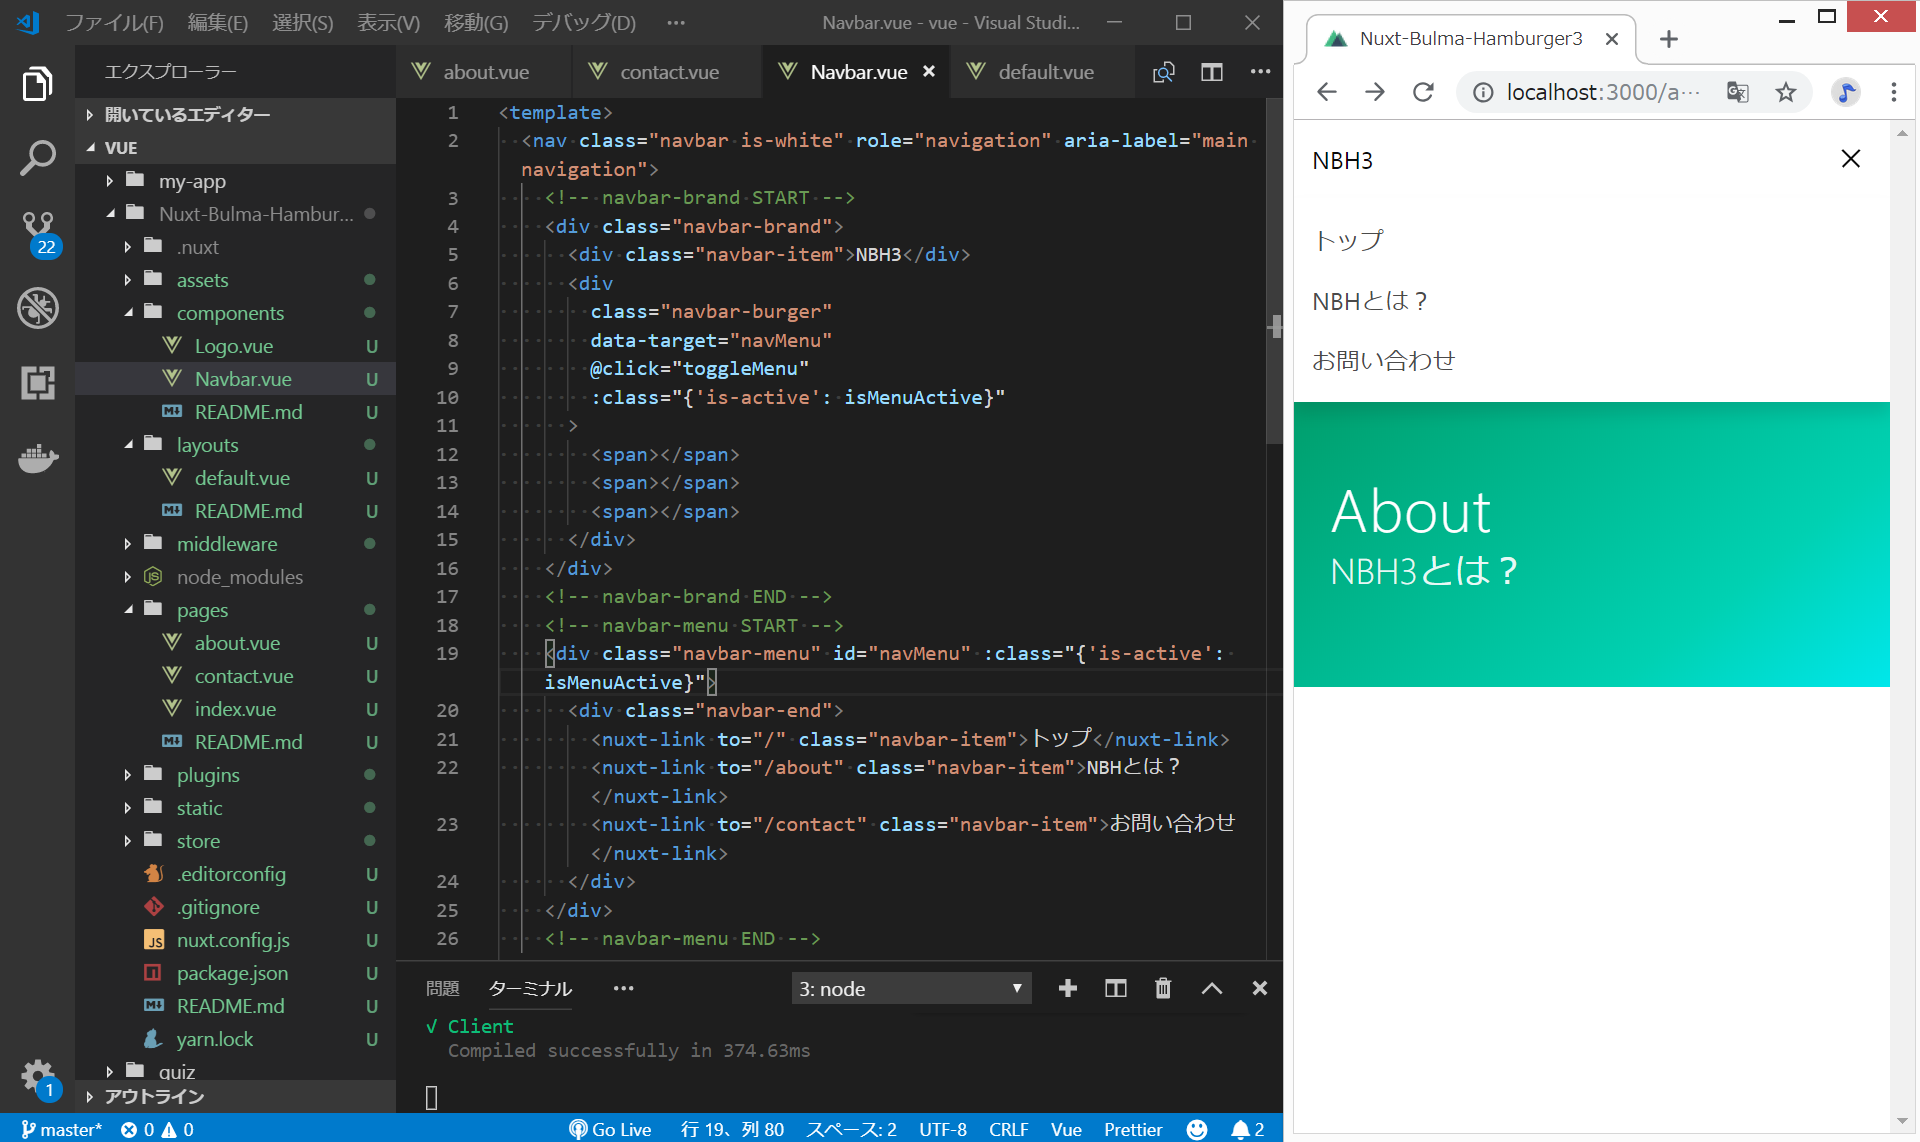Maximize terminal panel with up chevron
This screenshot has width=1920, height=1142.
pos(1211,989)
